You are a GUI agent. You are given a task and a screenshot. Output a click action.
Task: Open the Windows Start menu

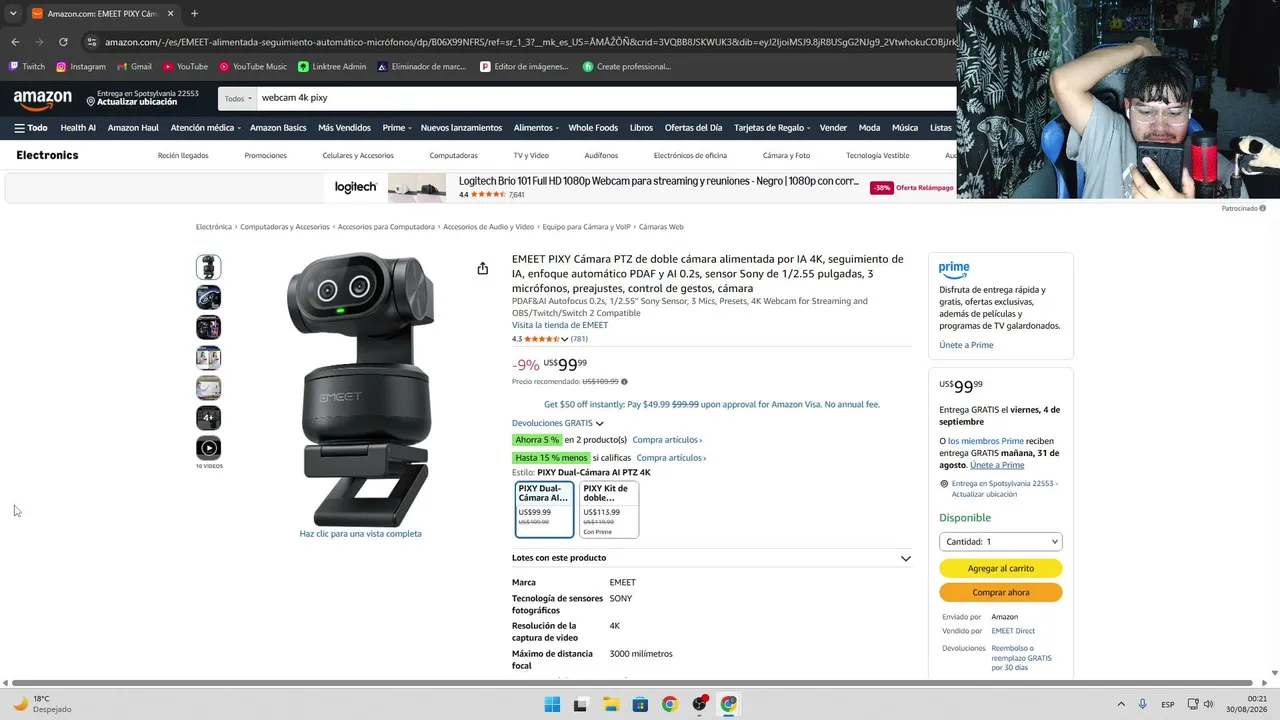click(552, 704)
